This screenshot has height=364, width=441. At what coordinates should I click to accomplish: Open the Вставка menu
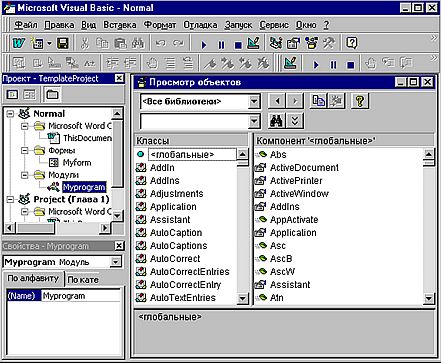(120, 25)
